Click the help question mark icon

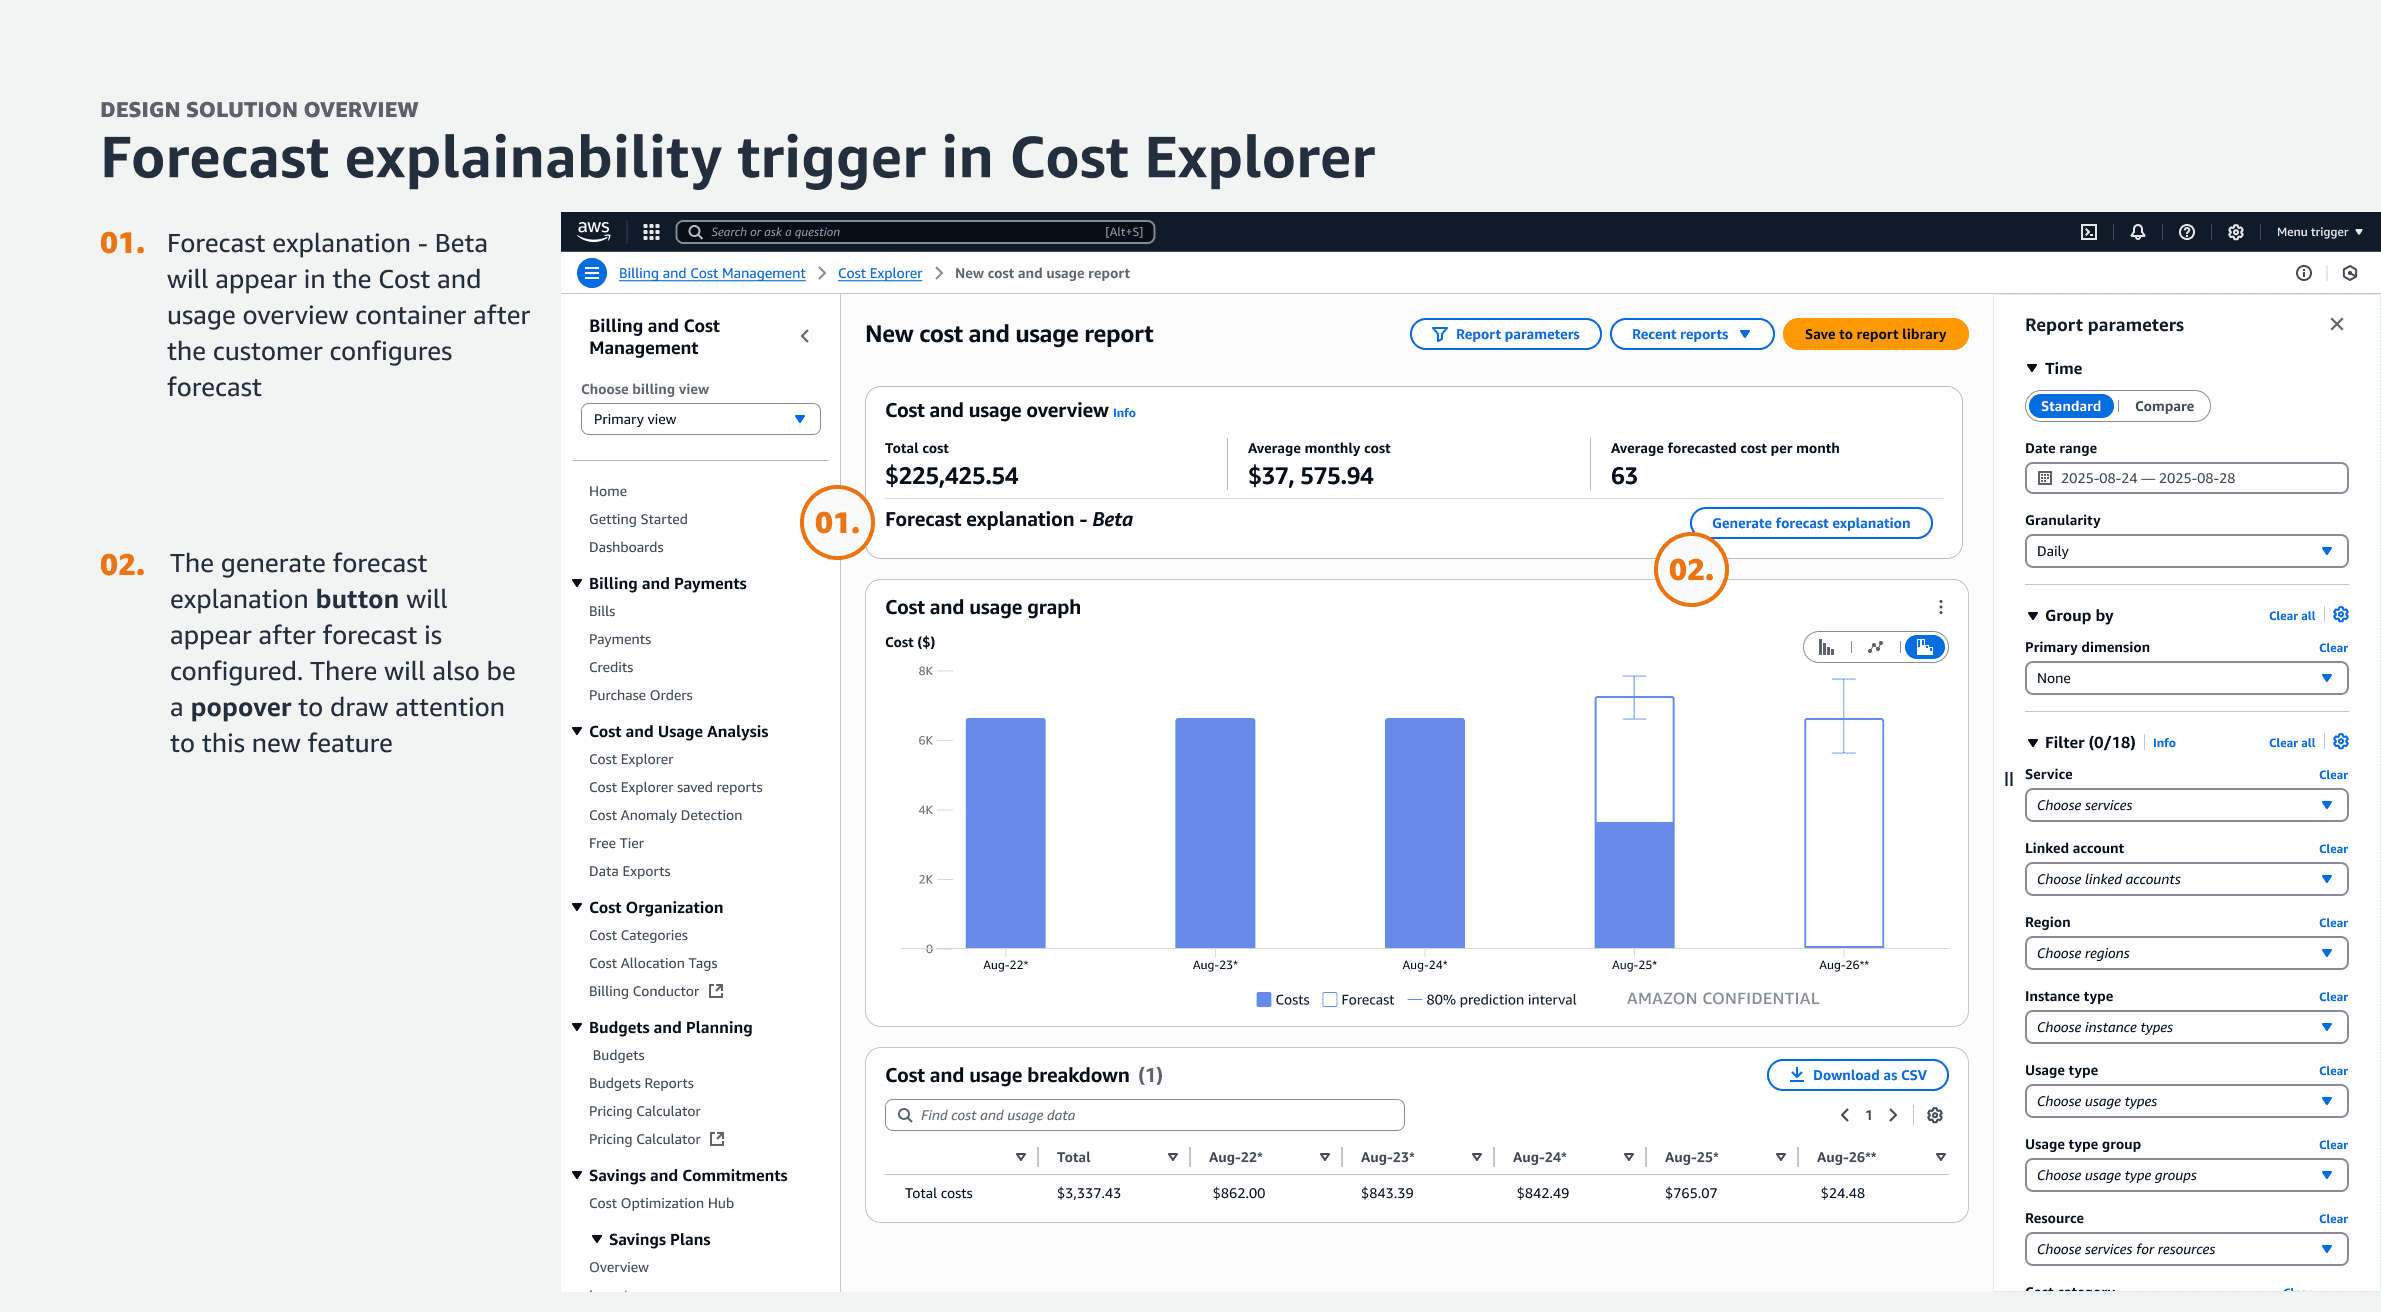[2187, 232]
